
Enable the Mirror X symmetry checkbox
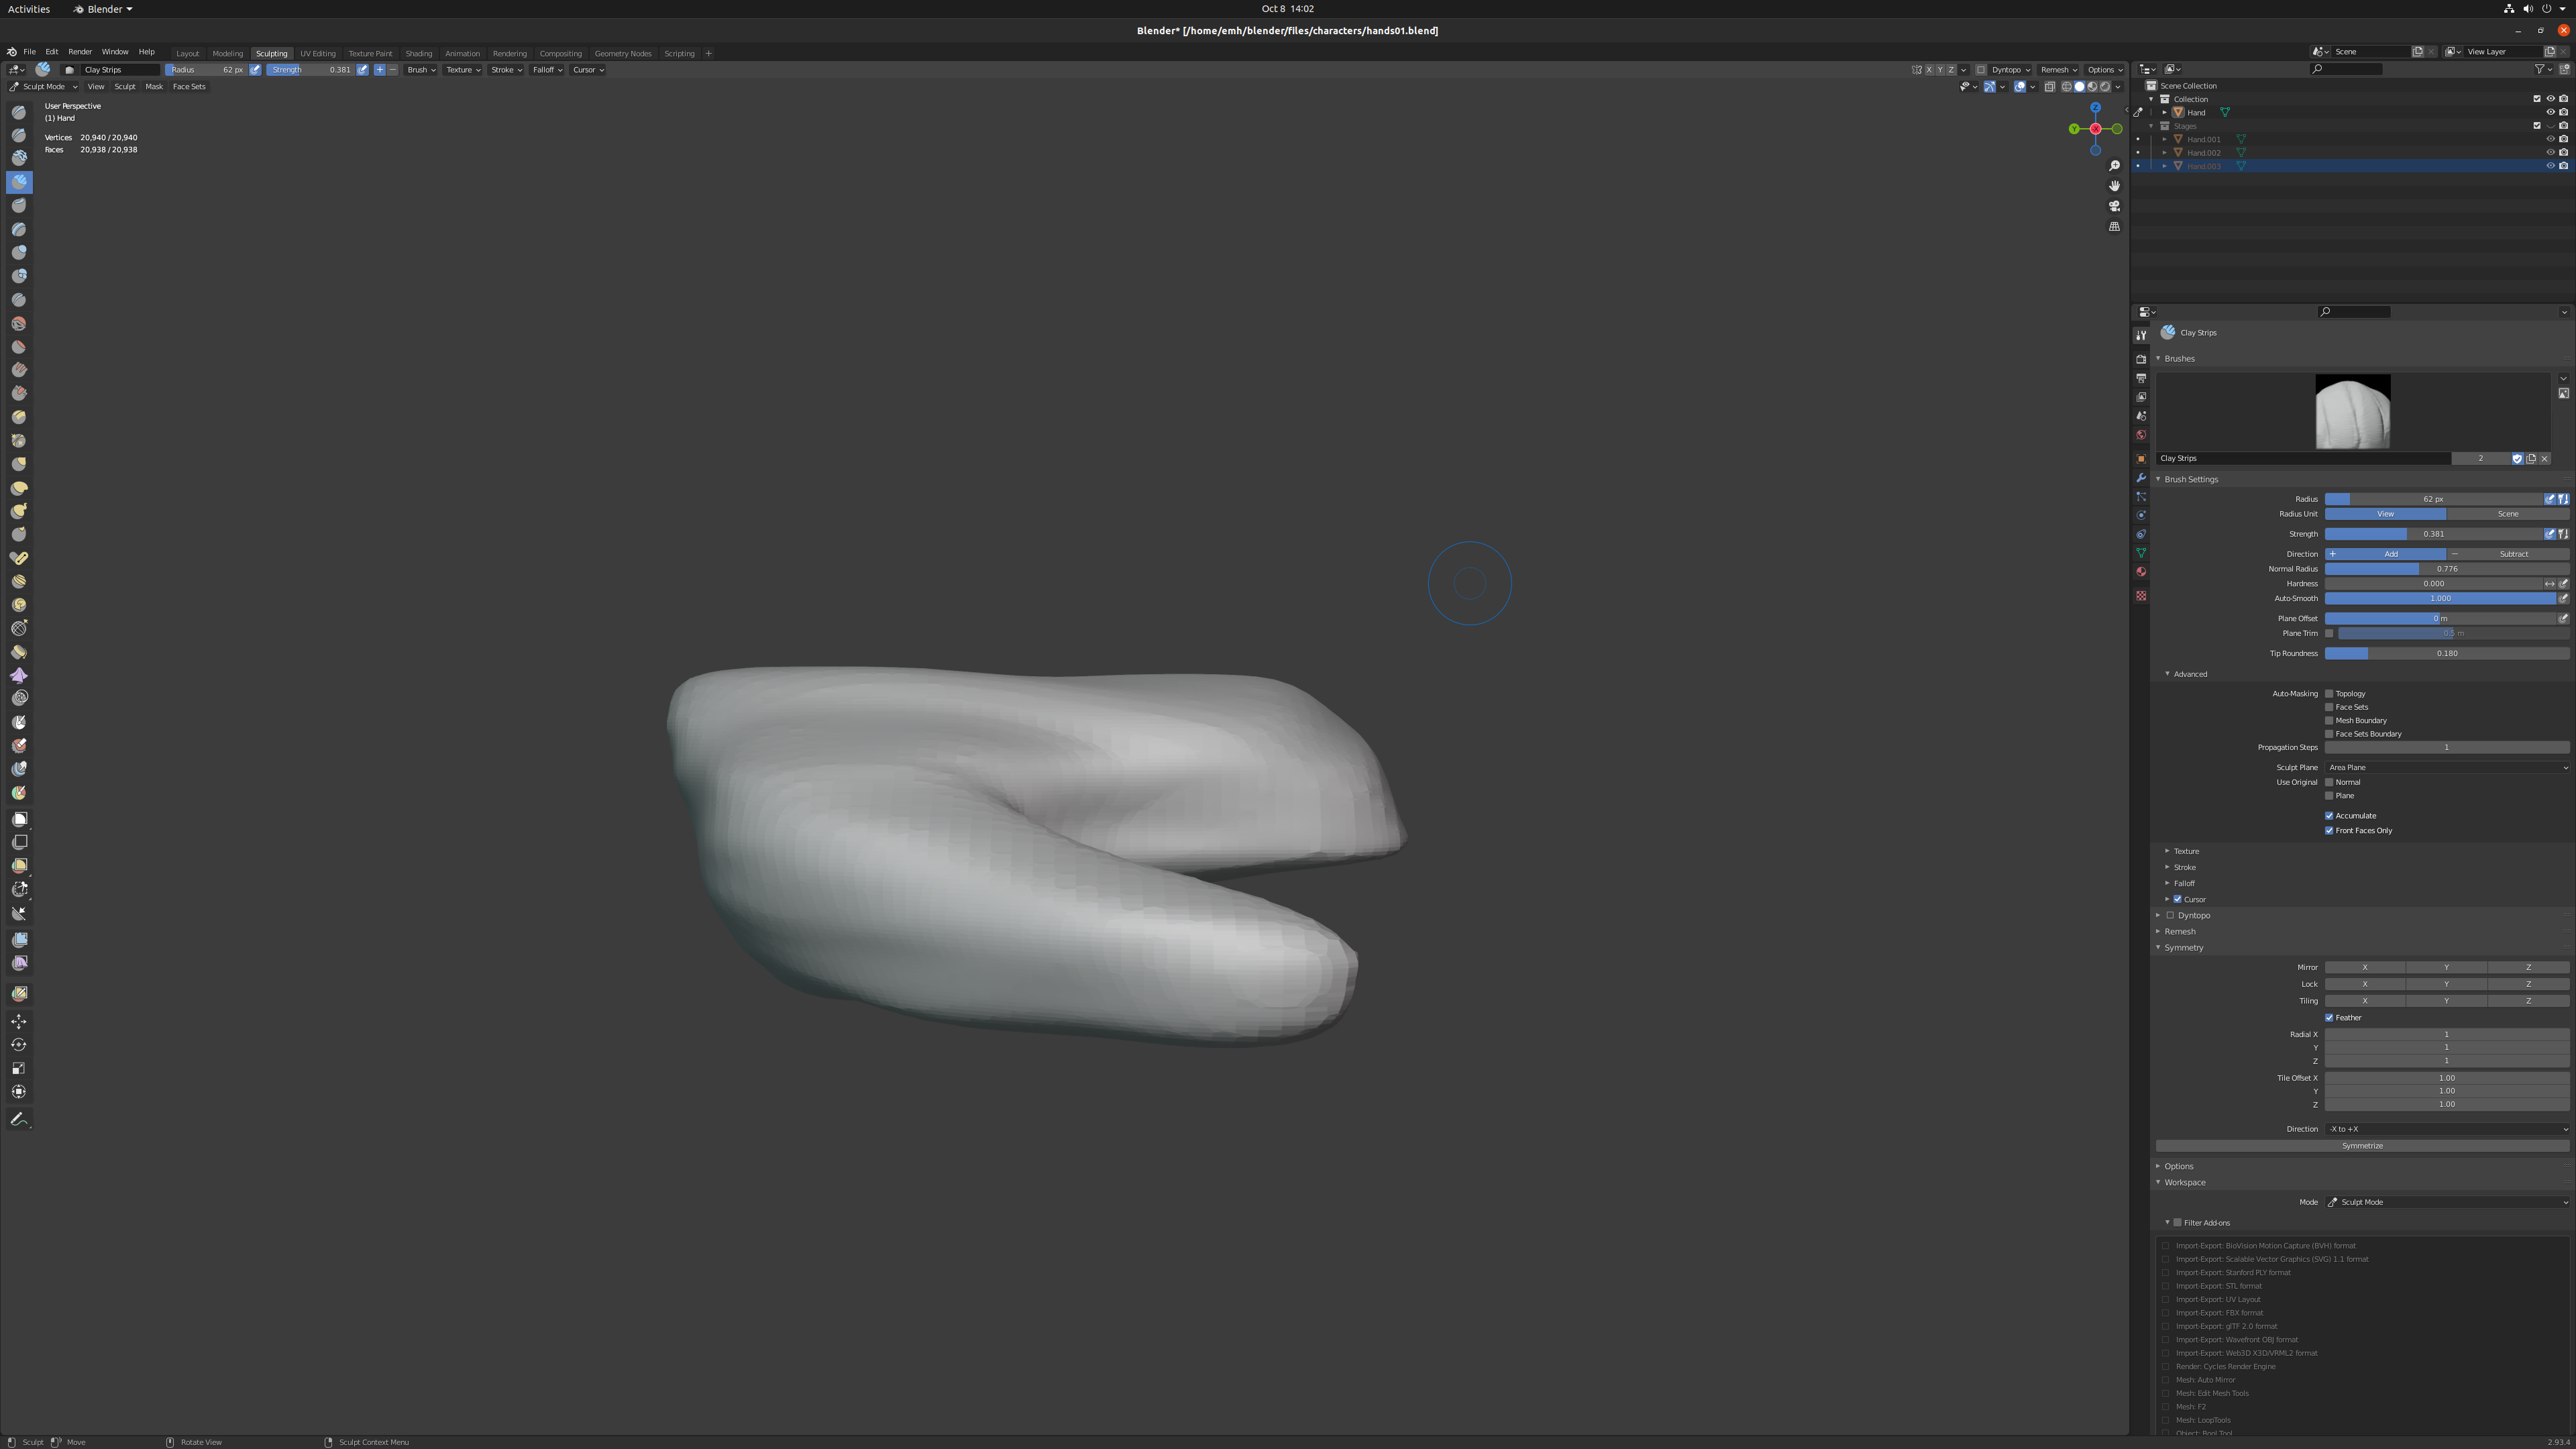[x=2364, y=966]
